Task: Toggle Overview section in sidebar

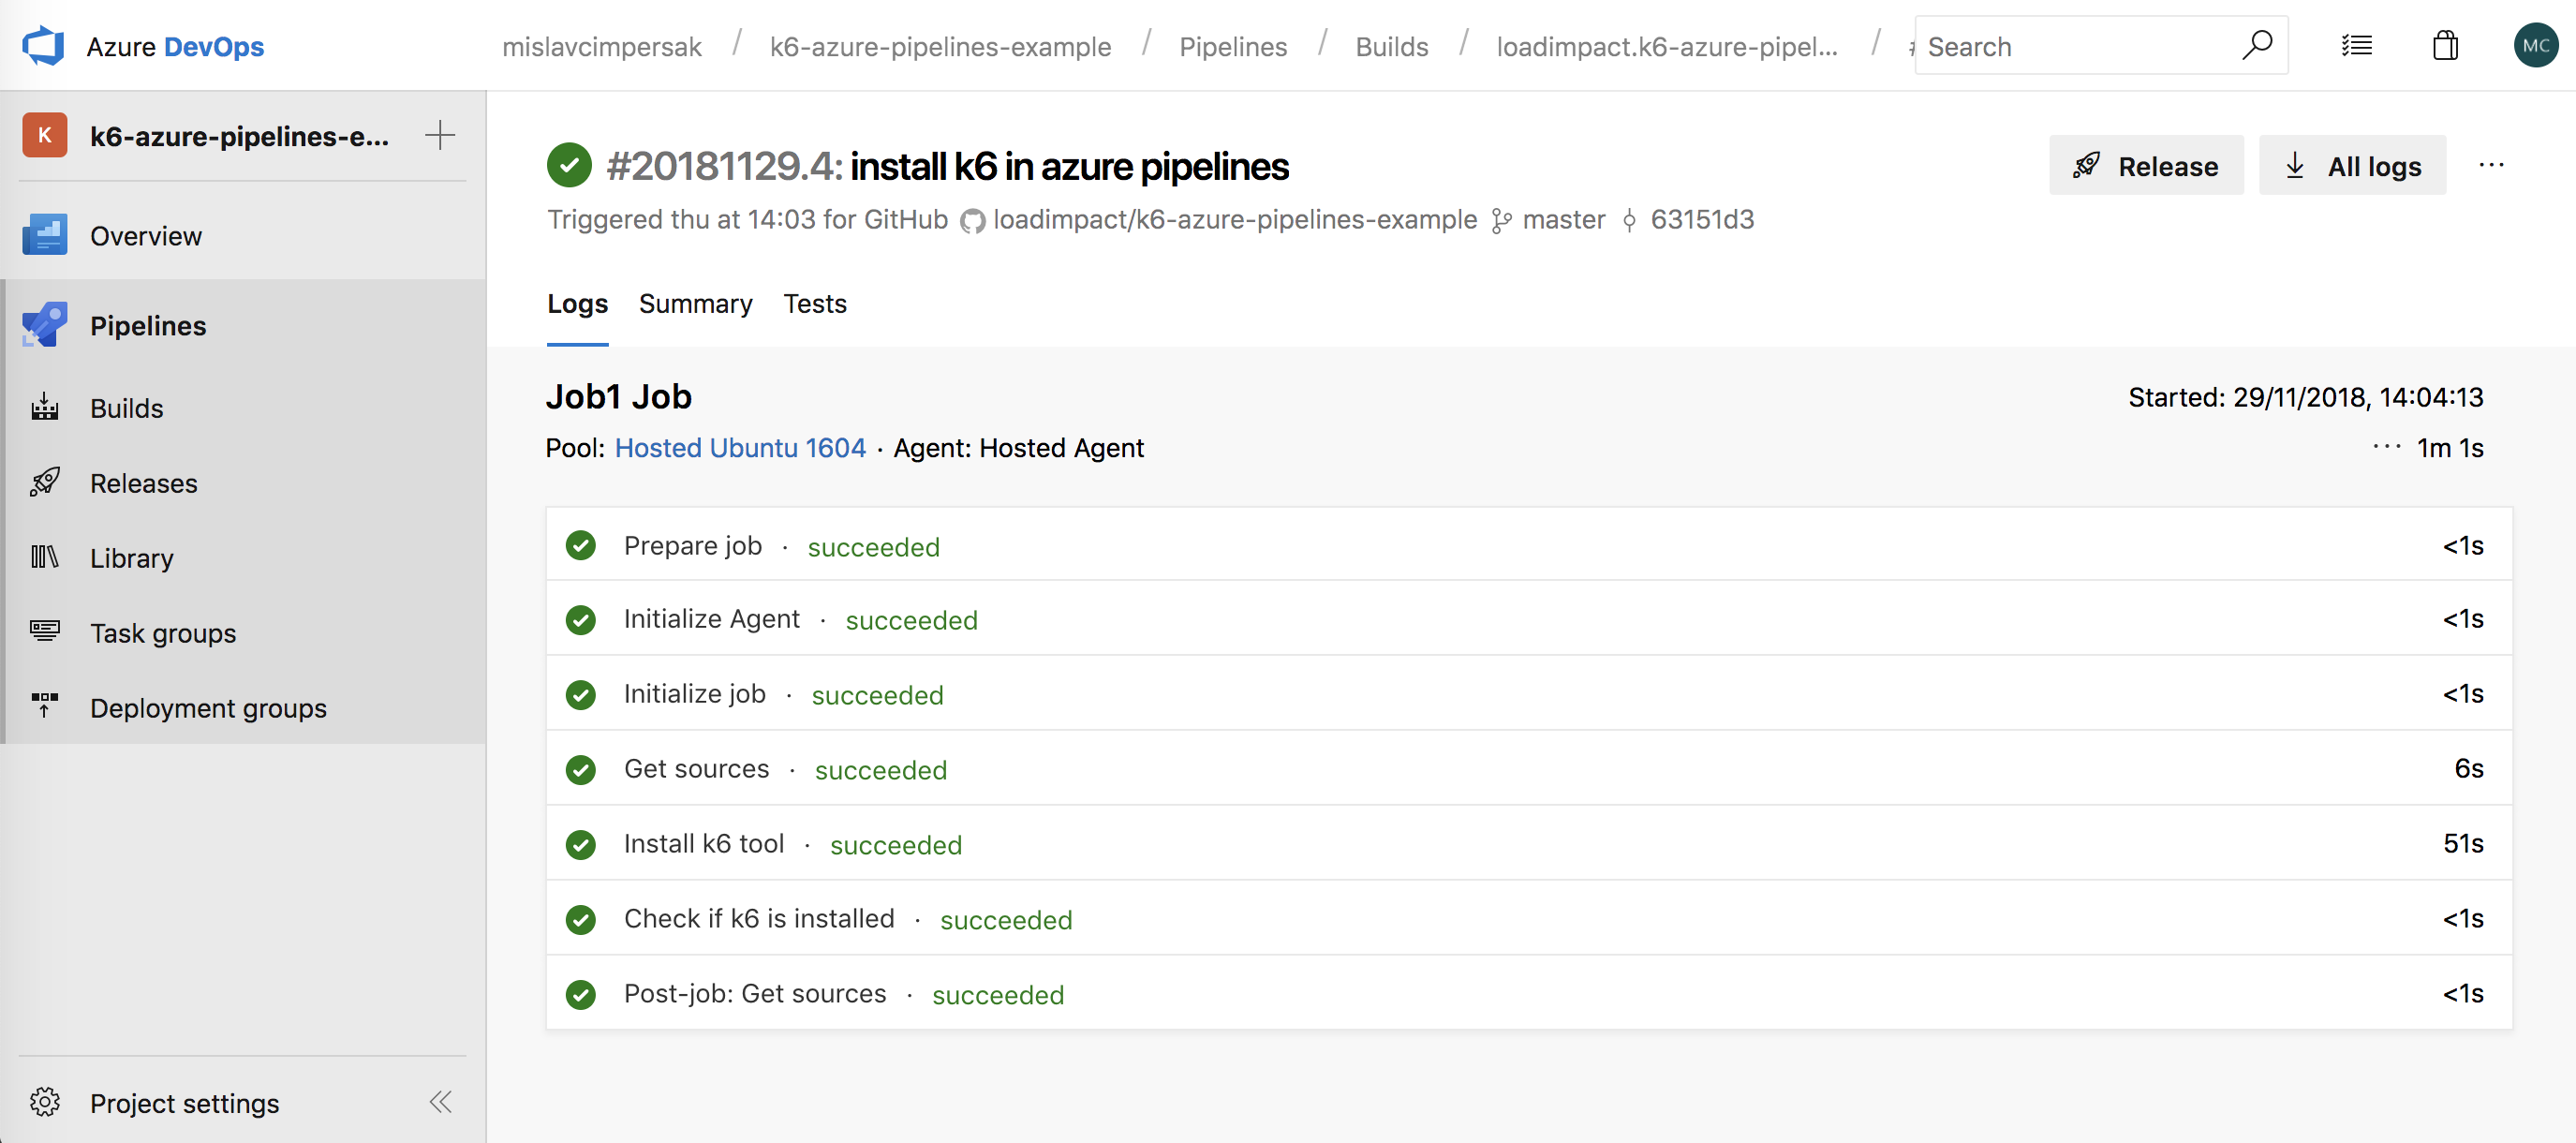Action: click(146, 235)
